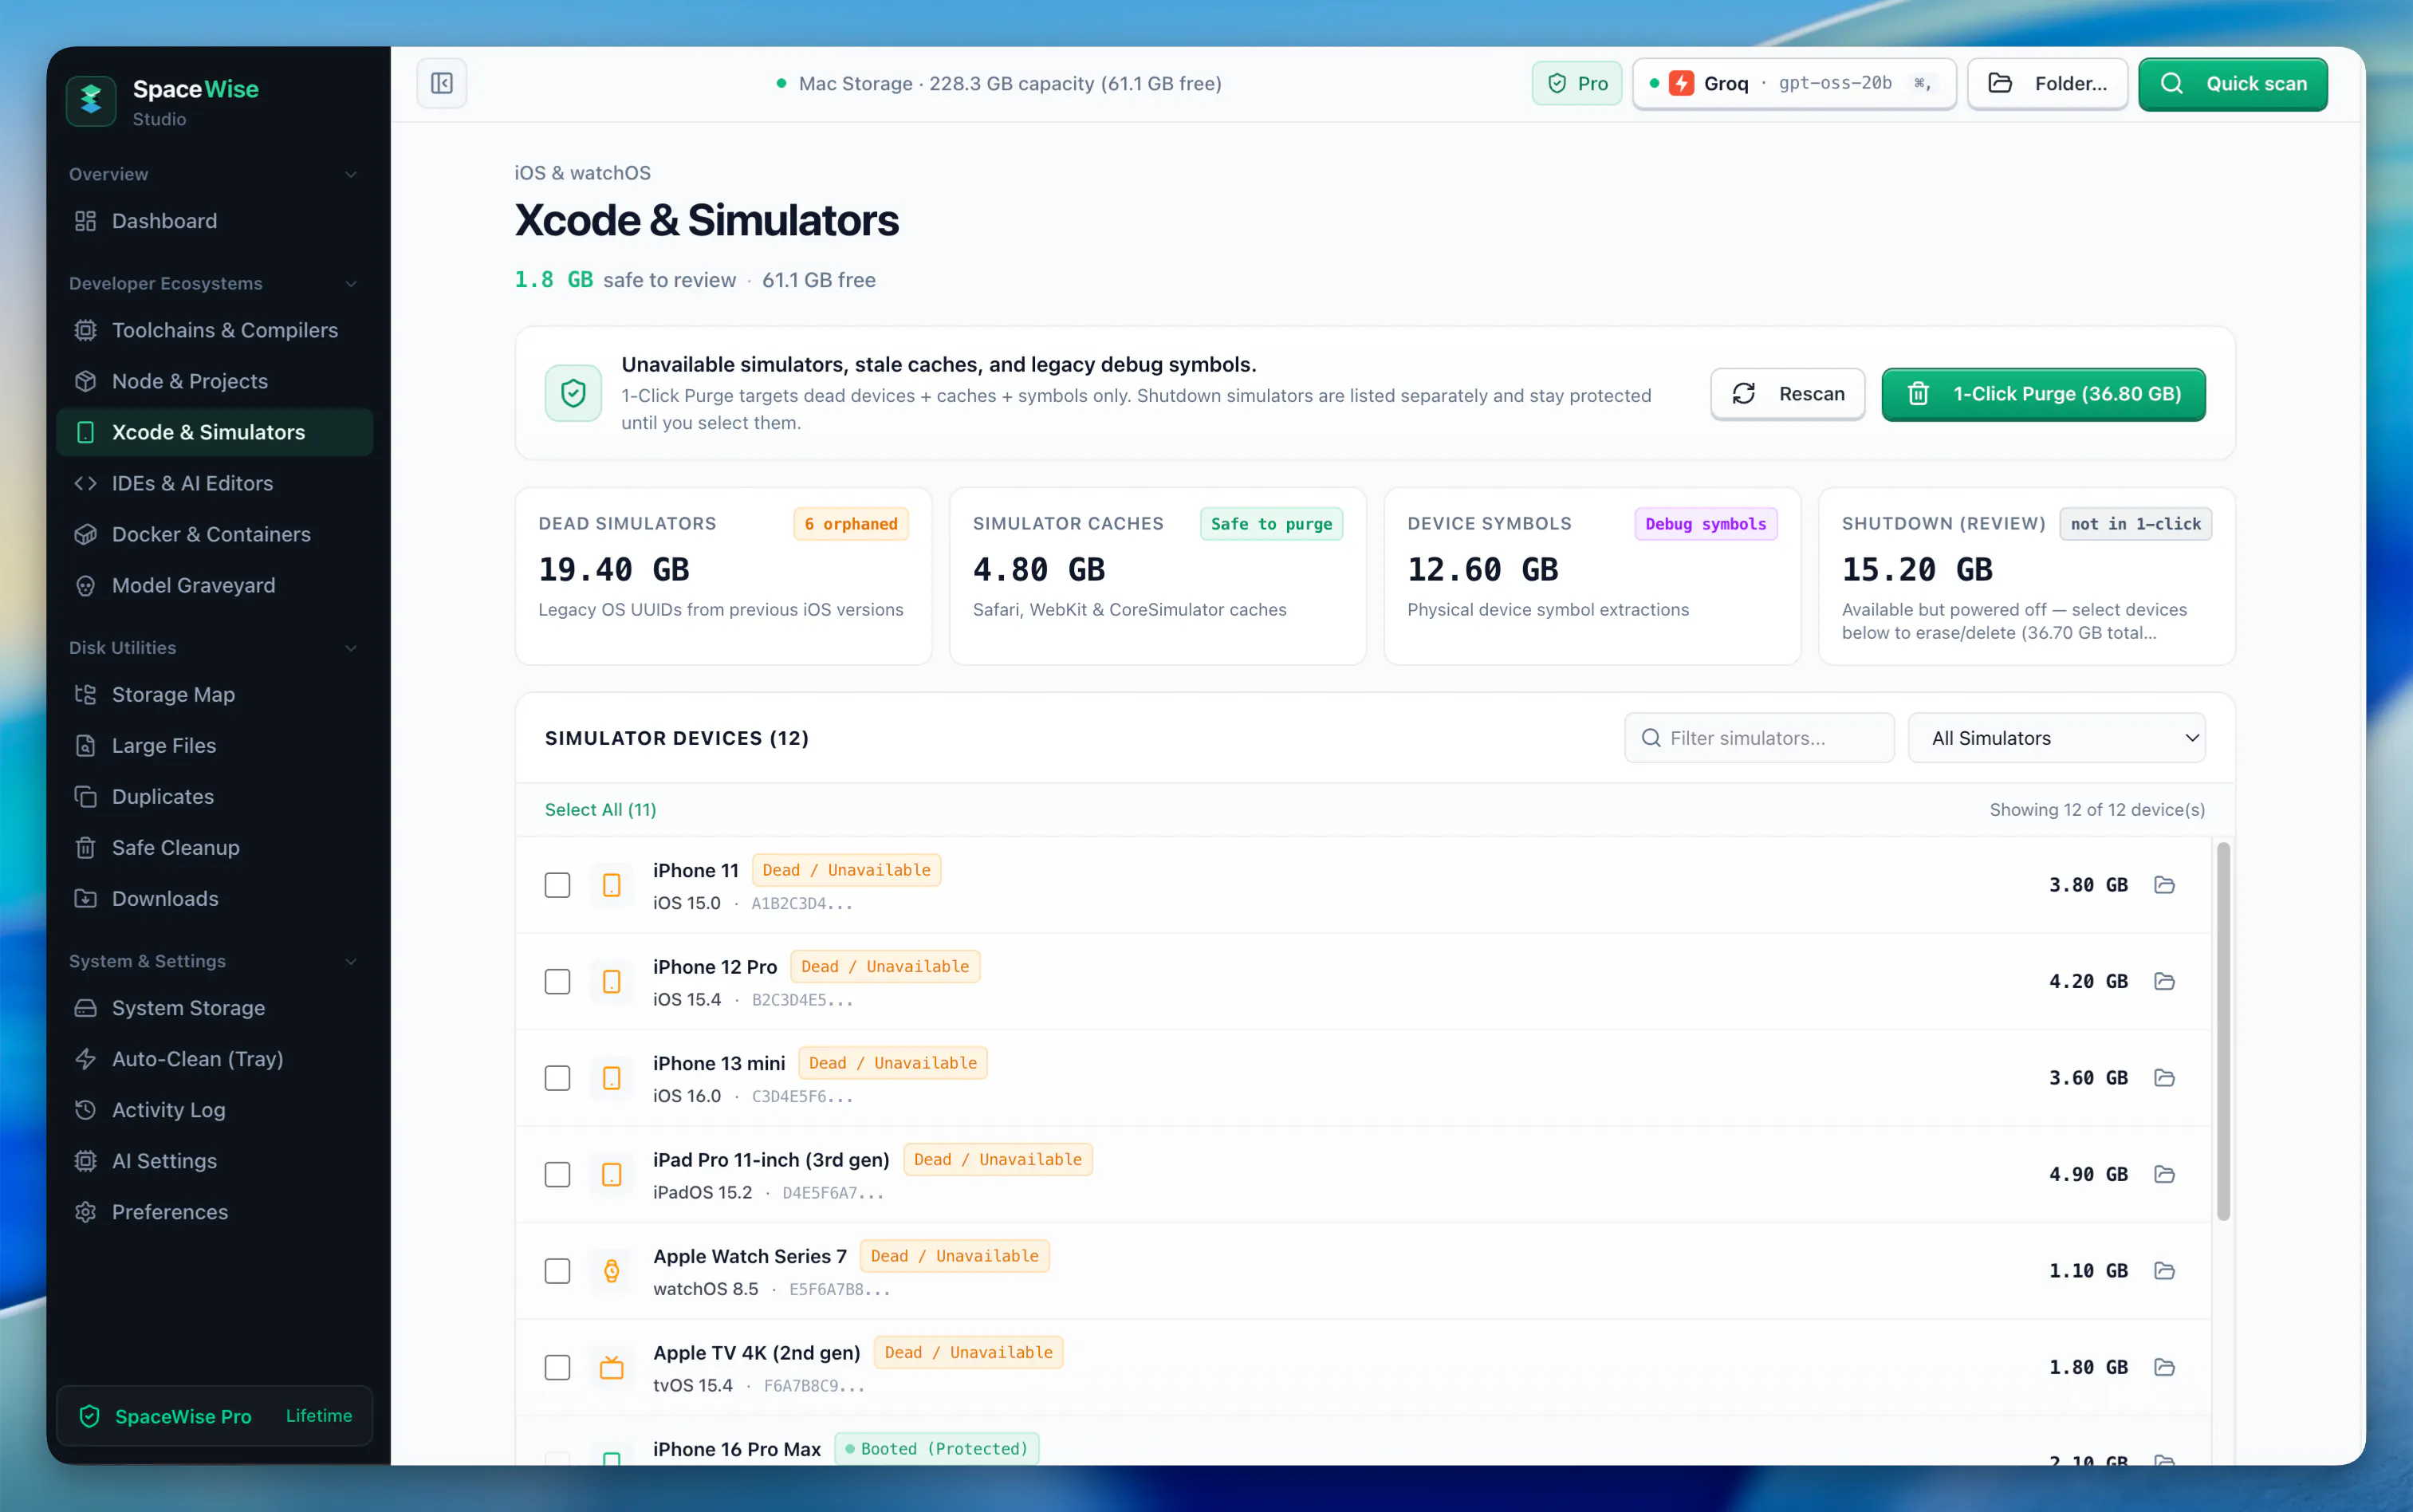Check the iPhone 11 simulator checkbox
The height and width of the screenshot is (1512, 2413).
[557, 885]
